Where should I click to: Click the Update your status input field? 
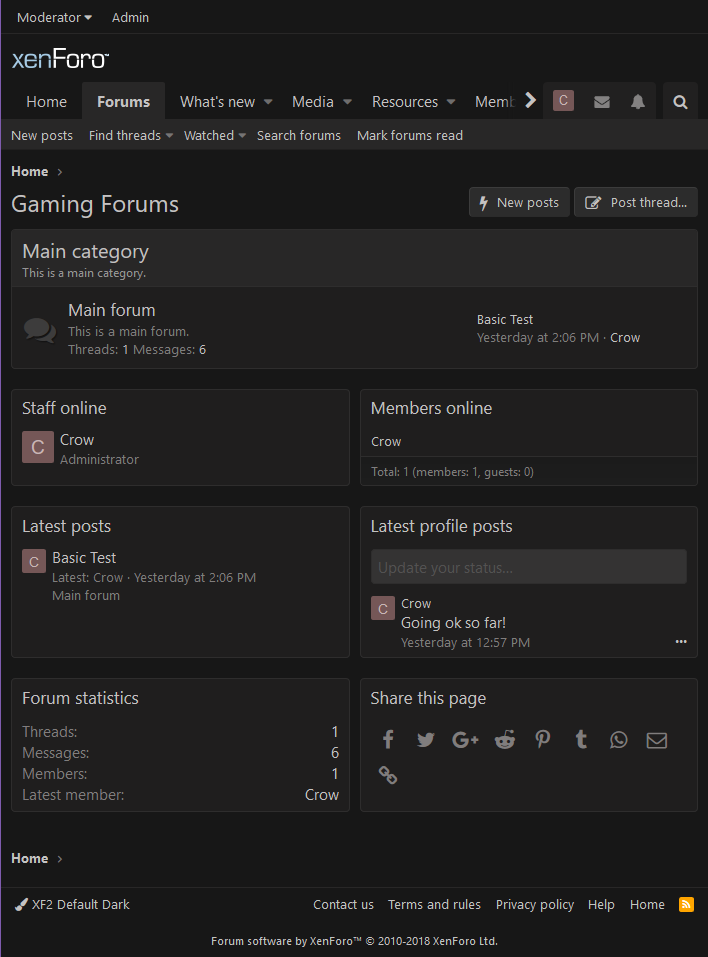(x=528, y=567)
